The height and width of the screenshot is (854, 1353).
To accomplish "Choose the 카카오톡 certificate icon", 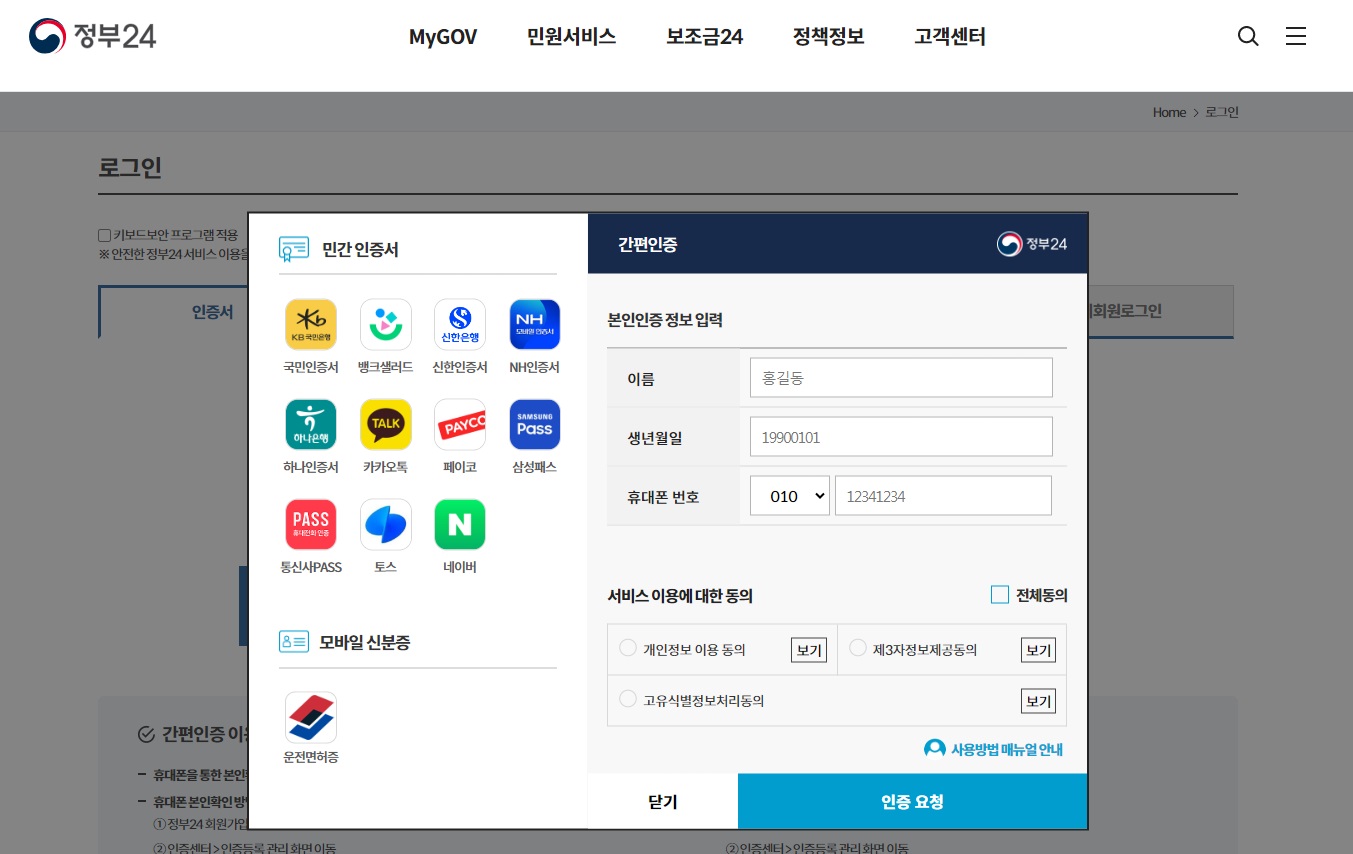I will click(386, 425).
